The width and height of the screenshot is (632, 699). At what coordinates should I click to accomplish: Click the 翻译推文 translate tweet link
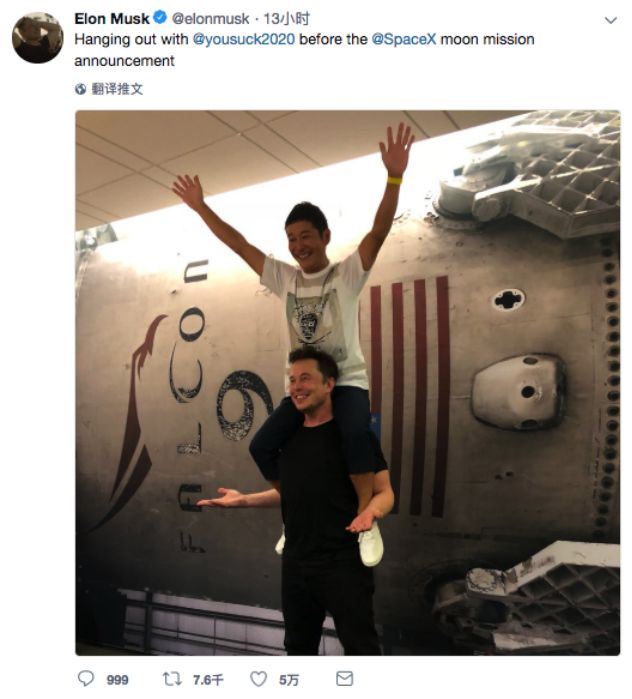pos(117,89)
